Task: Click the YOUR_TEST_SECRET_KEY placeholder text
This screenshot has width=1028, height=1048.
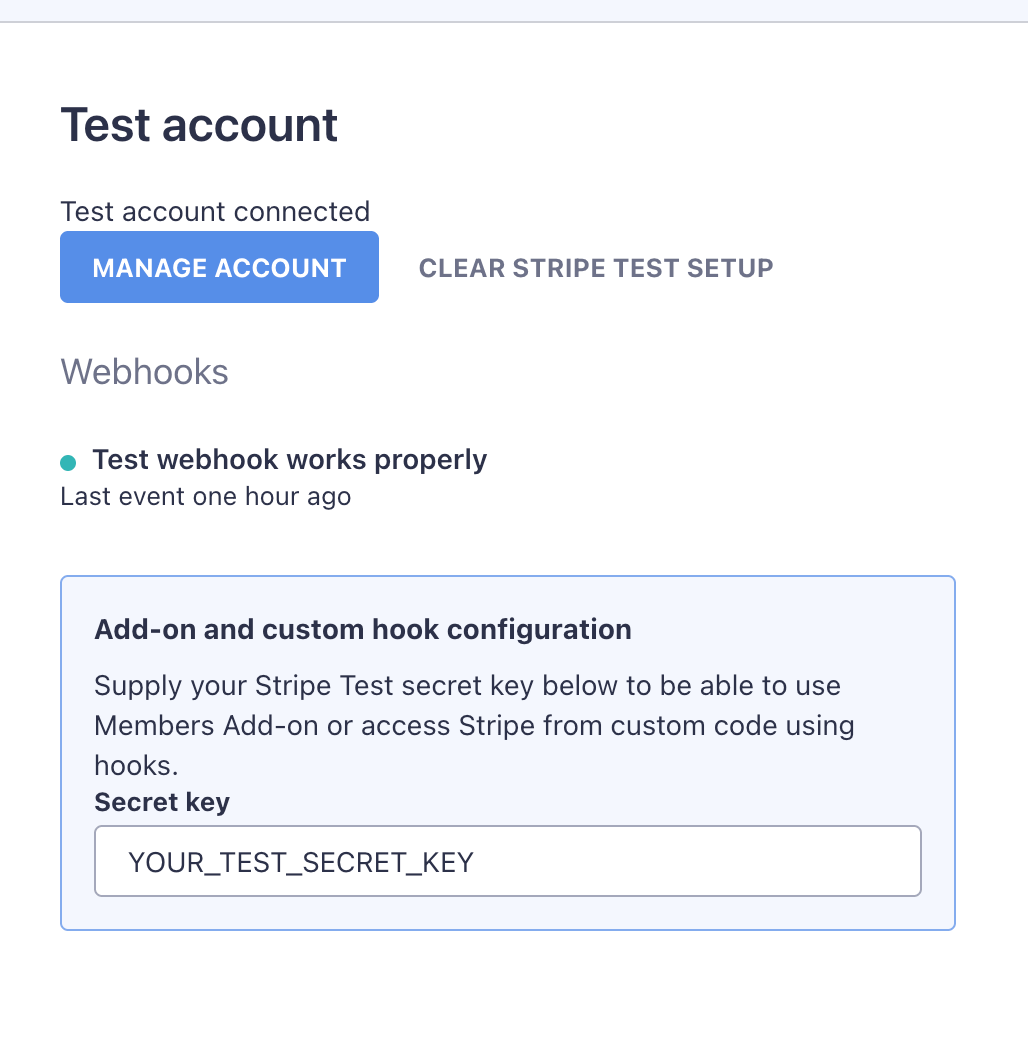Action: (301, 862)
